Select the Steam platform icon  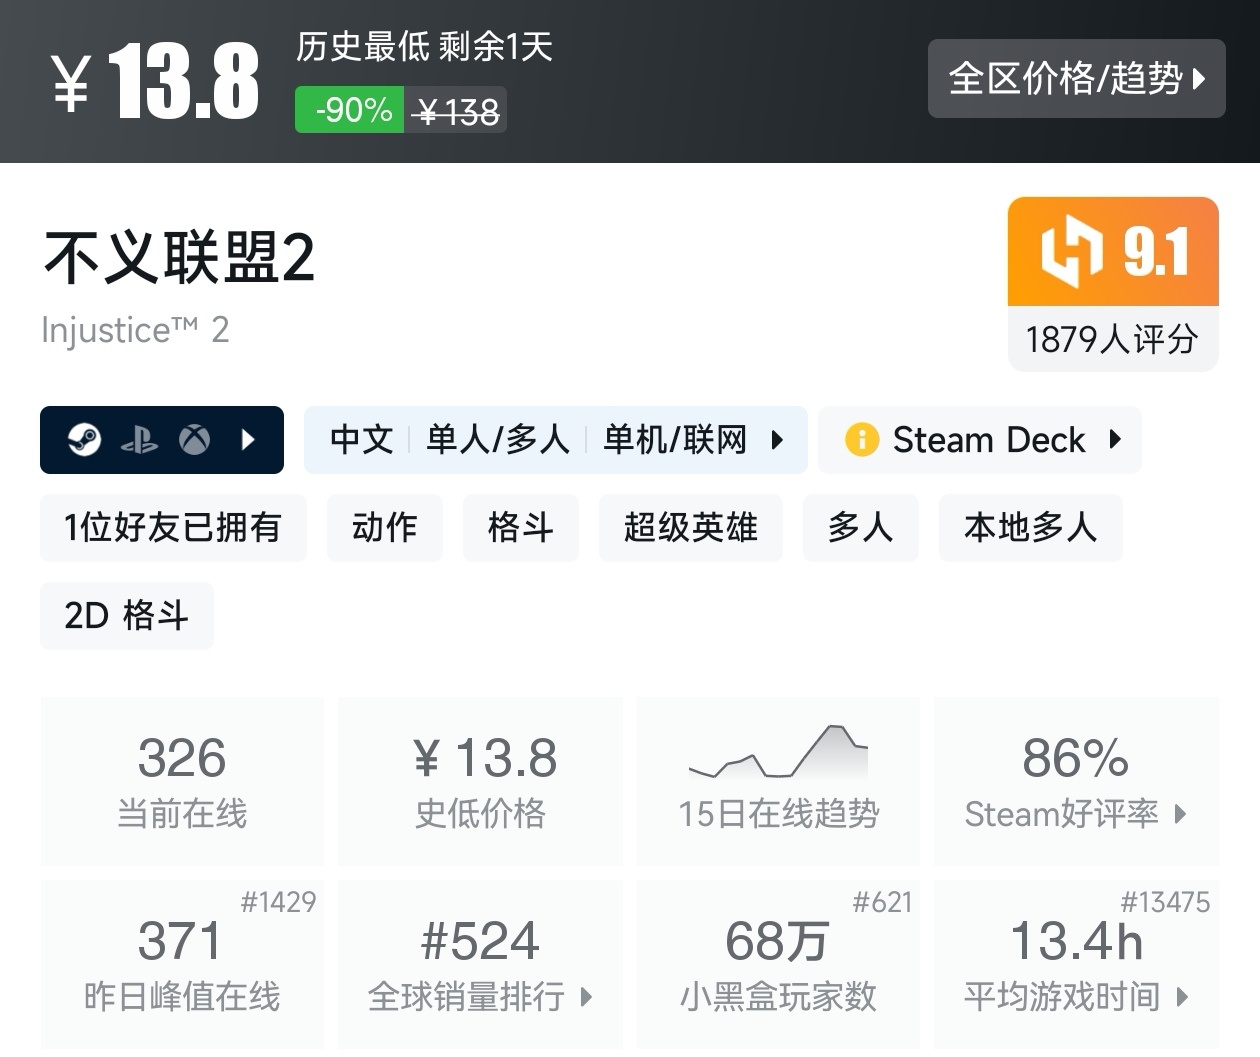87,439
